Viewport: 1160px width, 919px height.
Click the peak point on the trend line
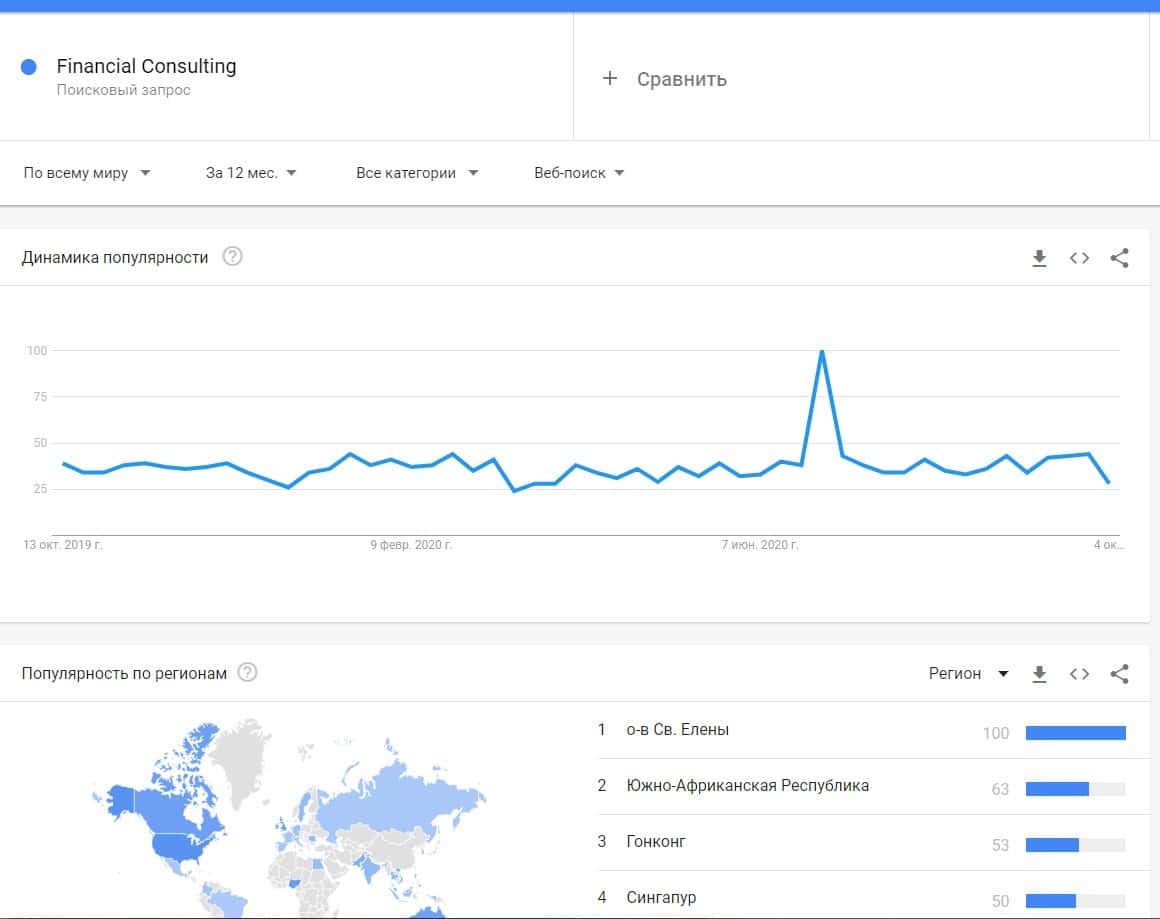pos(821,351)
